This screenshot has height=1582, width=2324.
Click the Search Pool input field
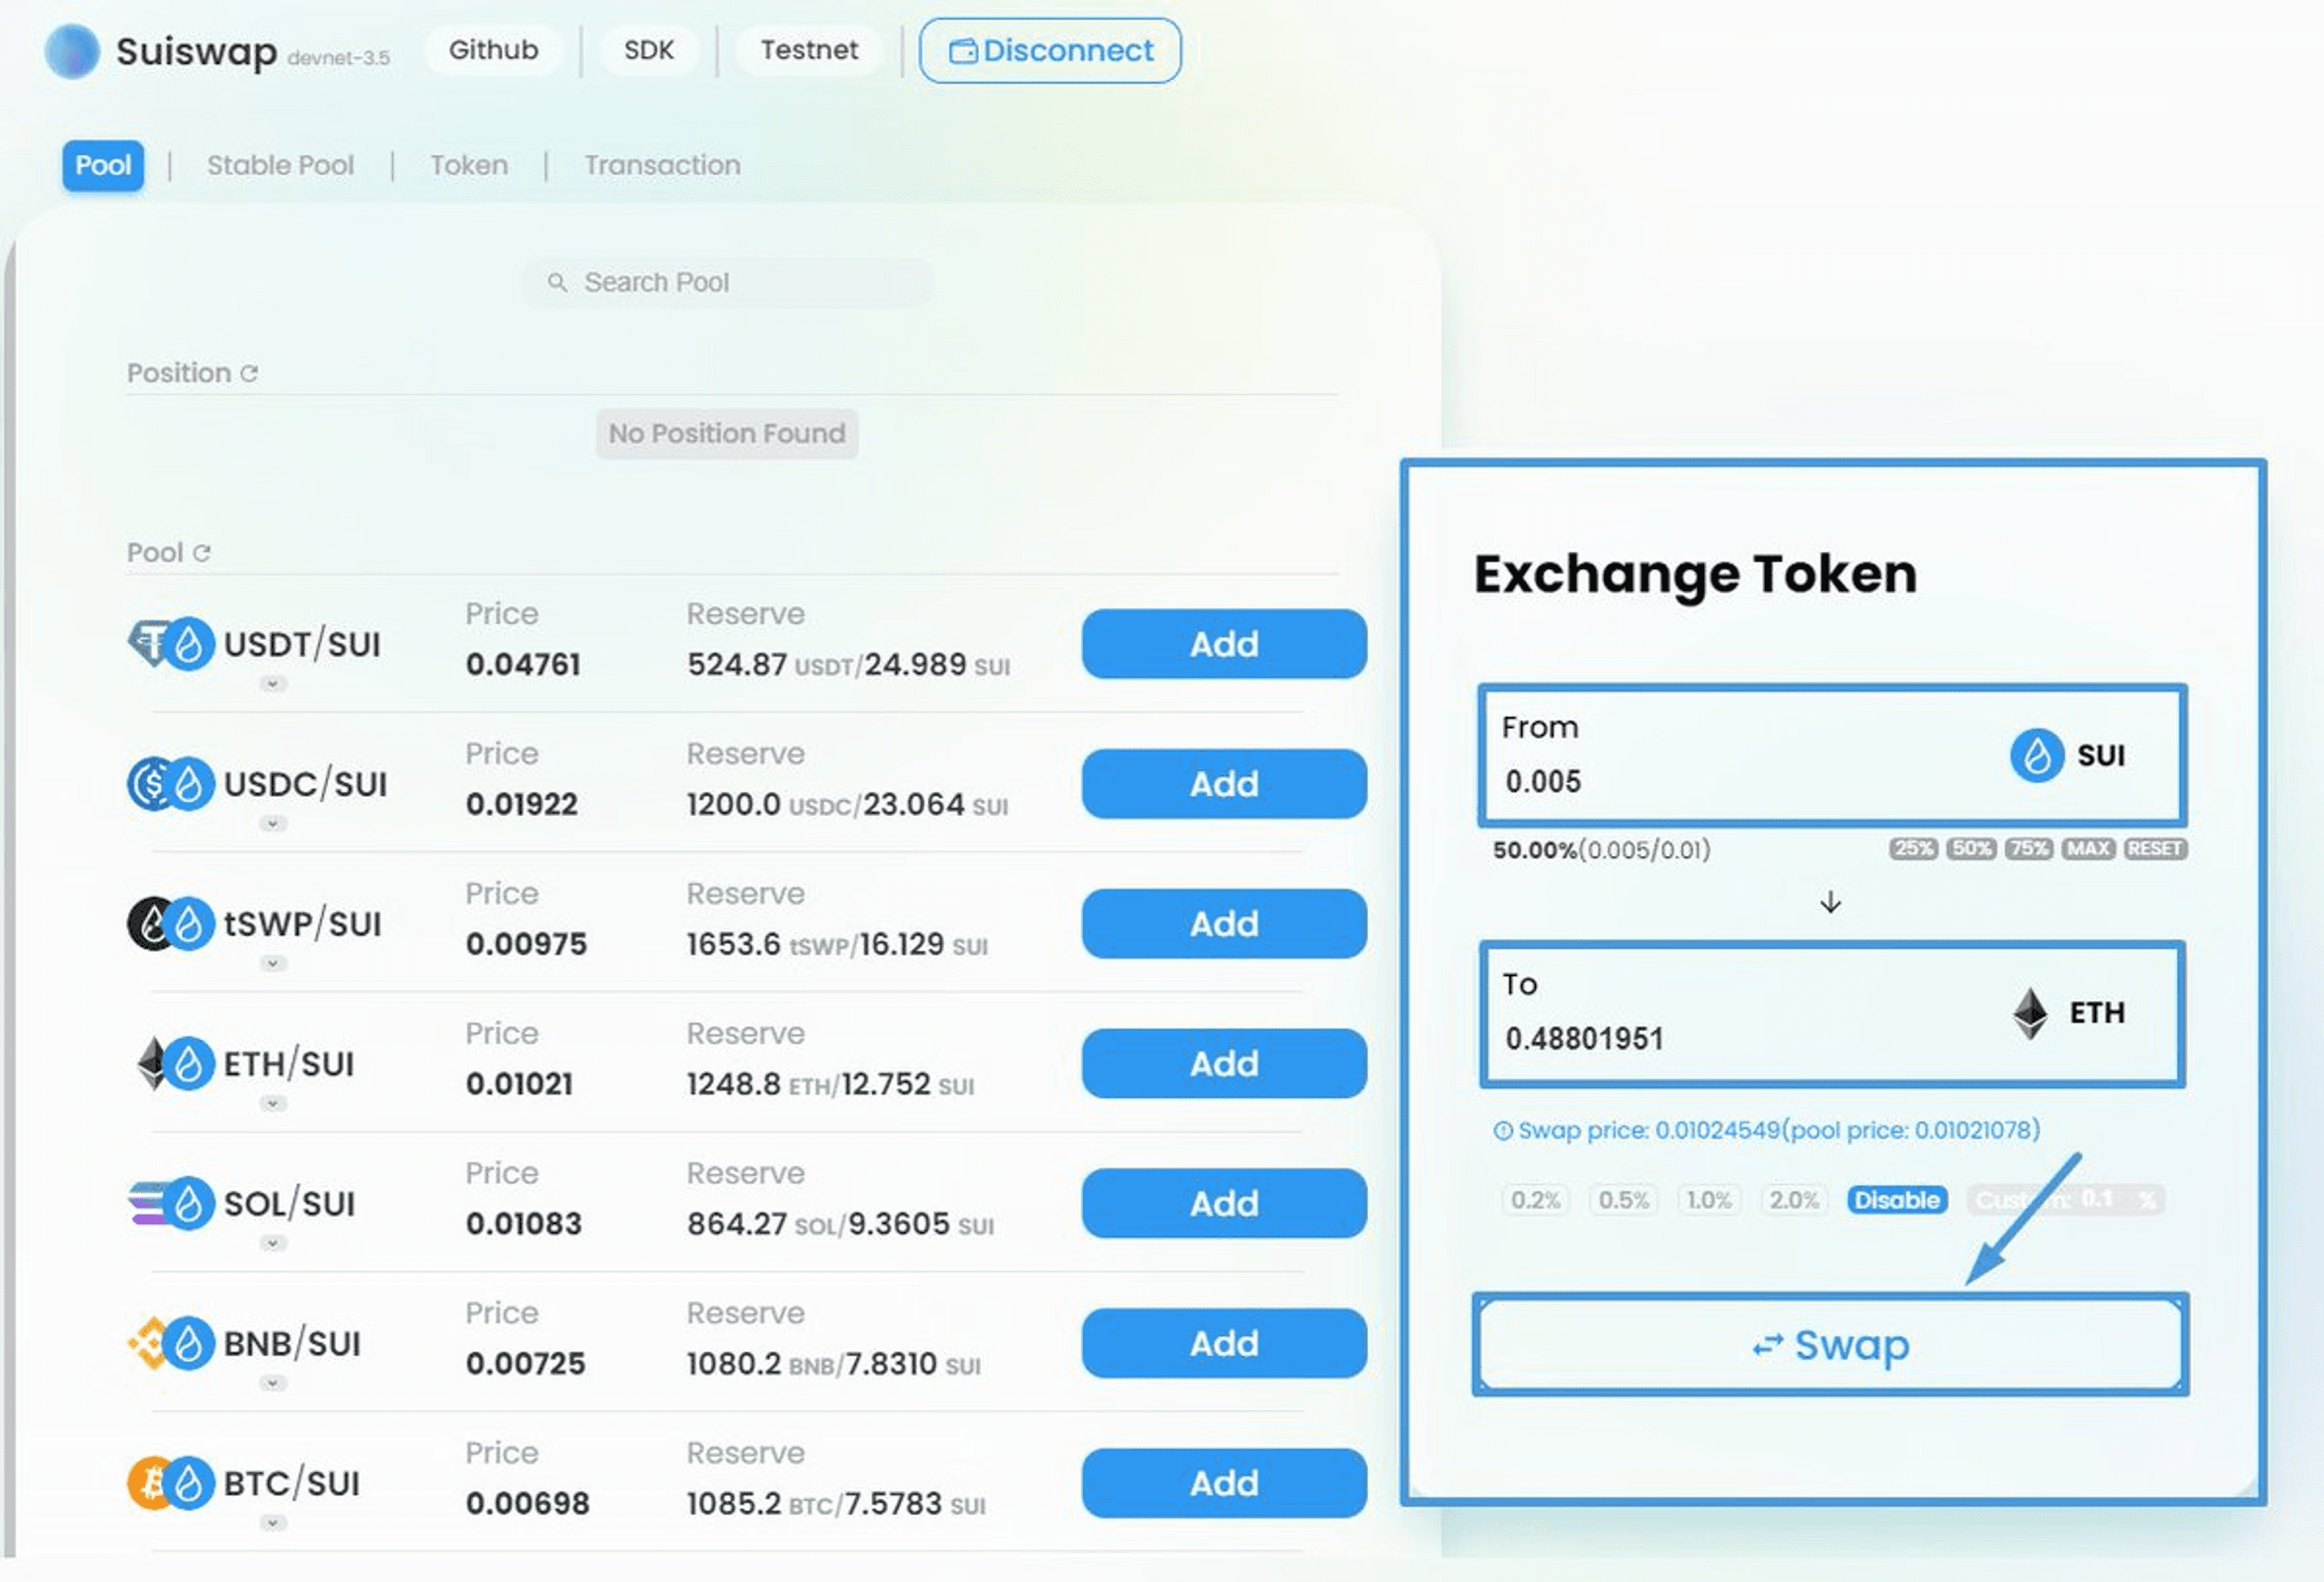pyautogui.click(x=727, y=283)
